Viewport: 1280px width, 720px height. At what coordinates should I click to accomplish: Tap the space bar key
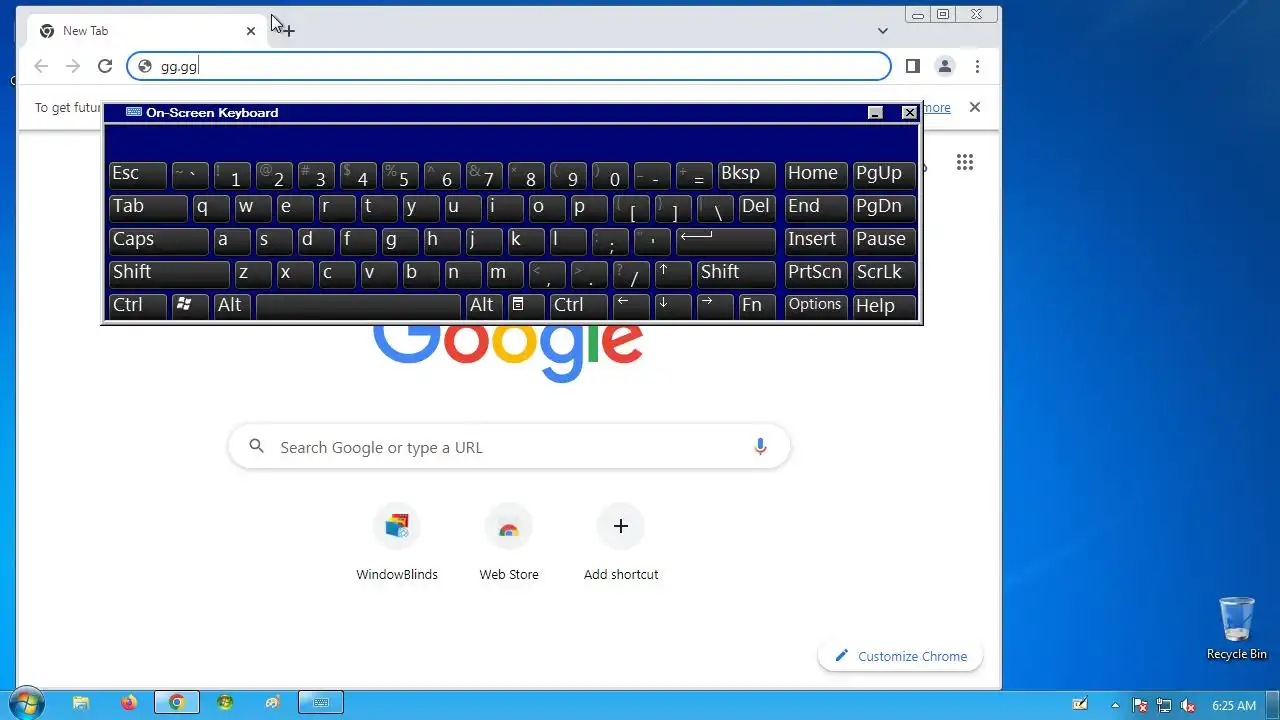tap(359, 307)
